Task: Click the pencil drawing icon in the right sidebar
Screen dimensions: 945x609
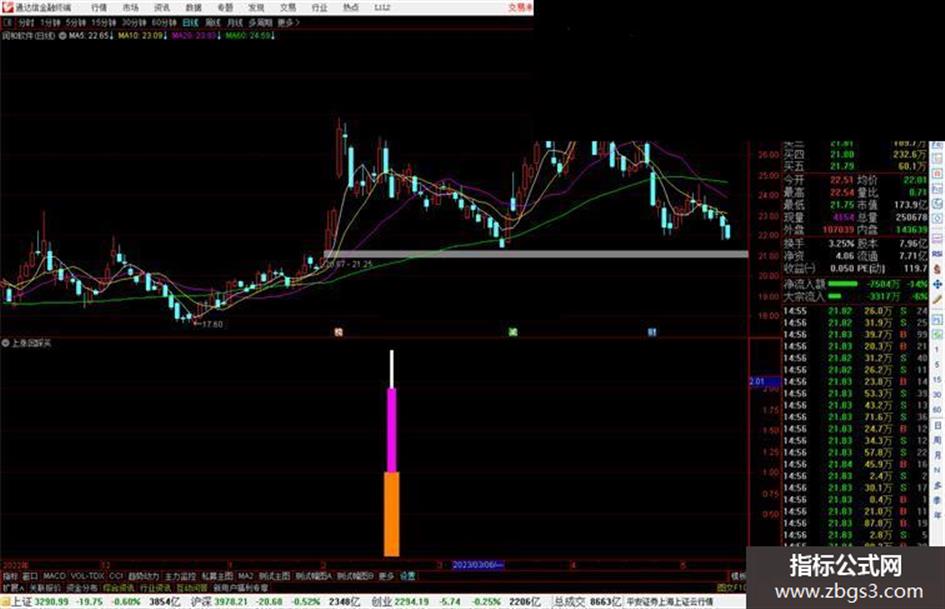Action: click(x=937, y=299)
